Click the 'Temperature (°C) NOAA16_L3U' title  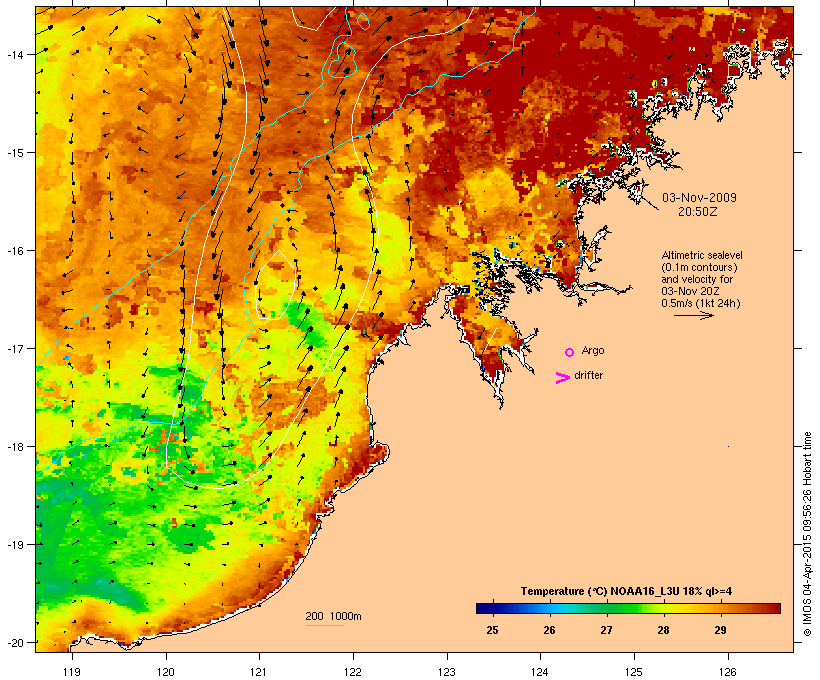600,591
